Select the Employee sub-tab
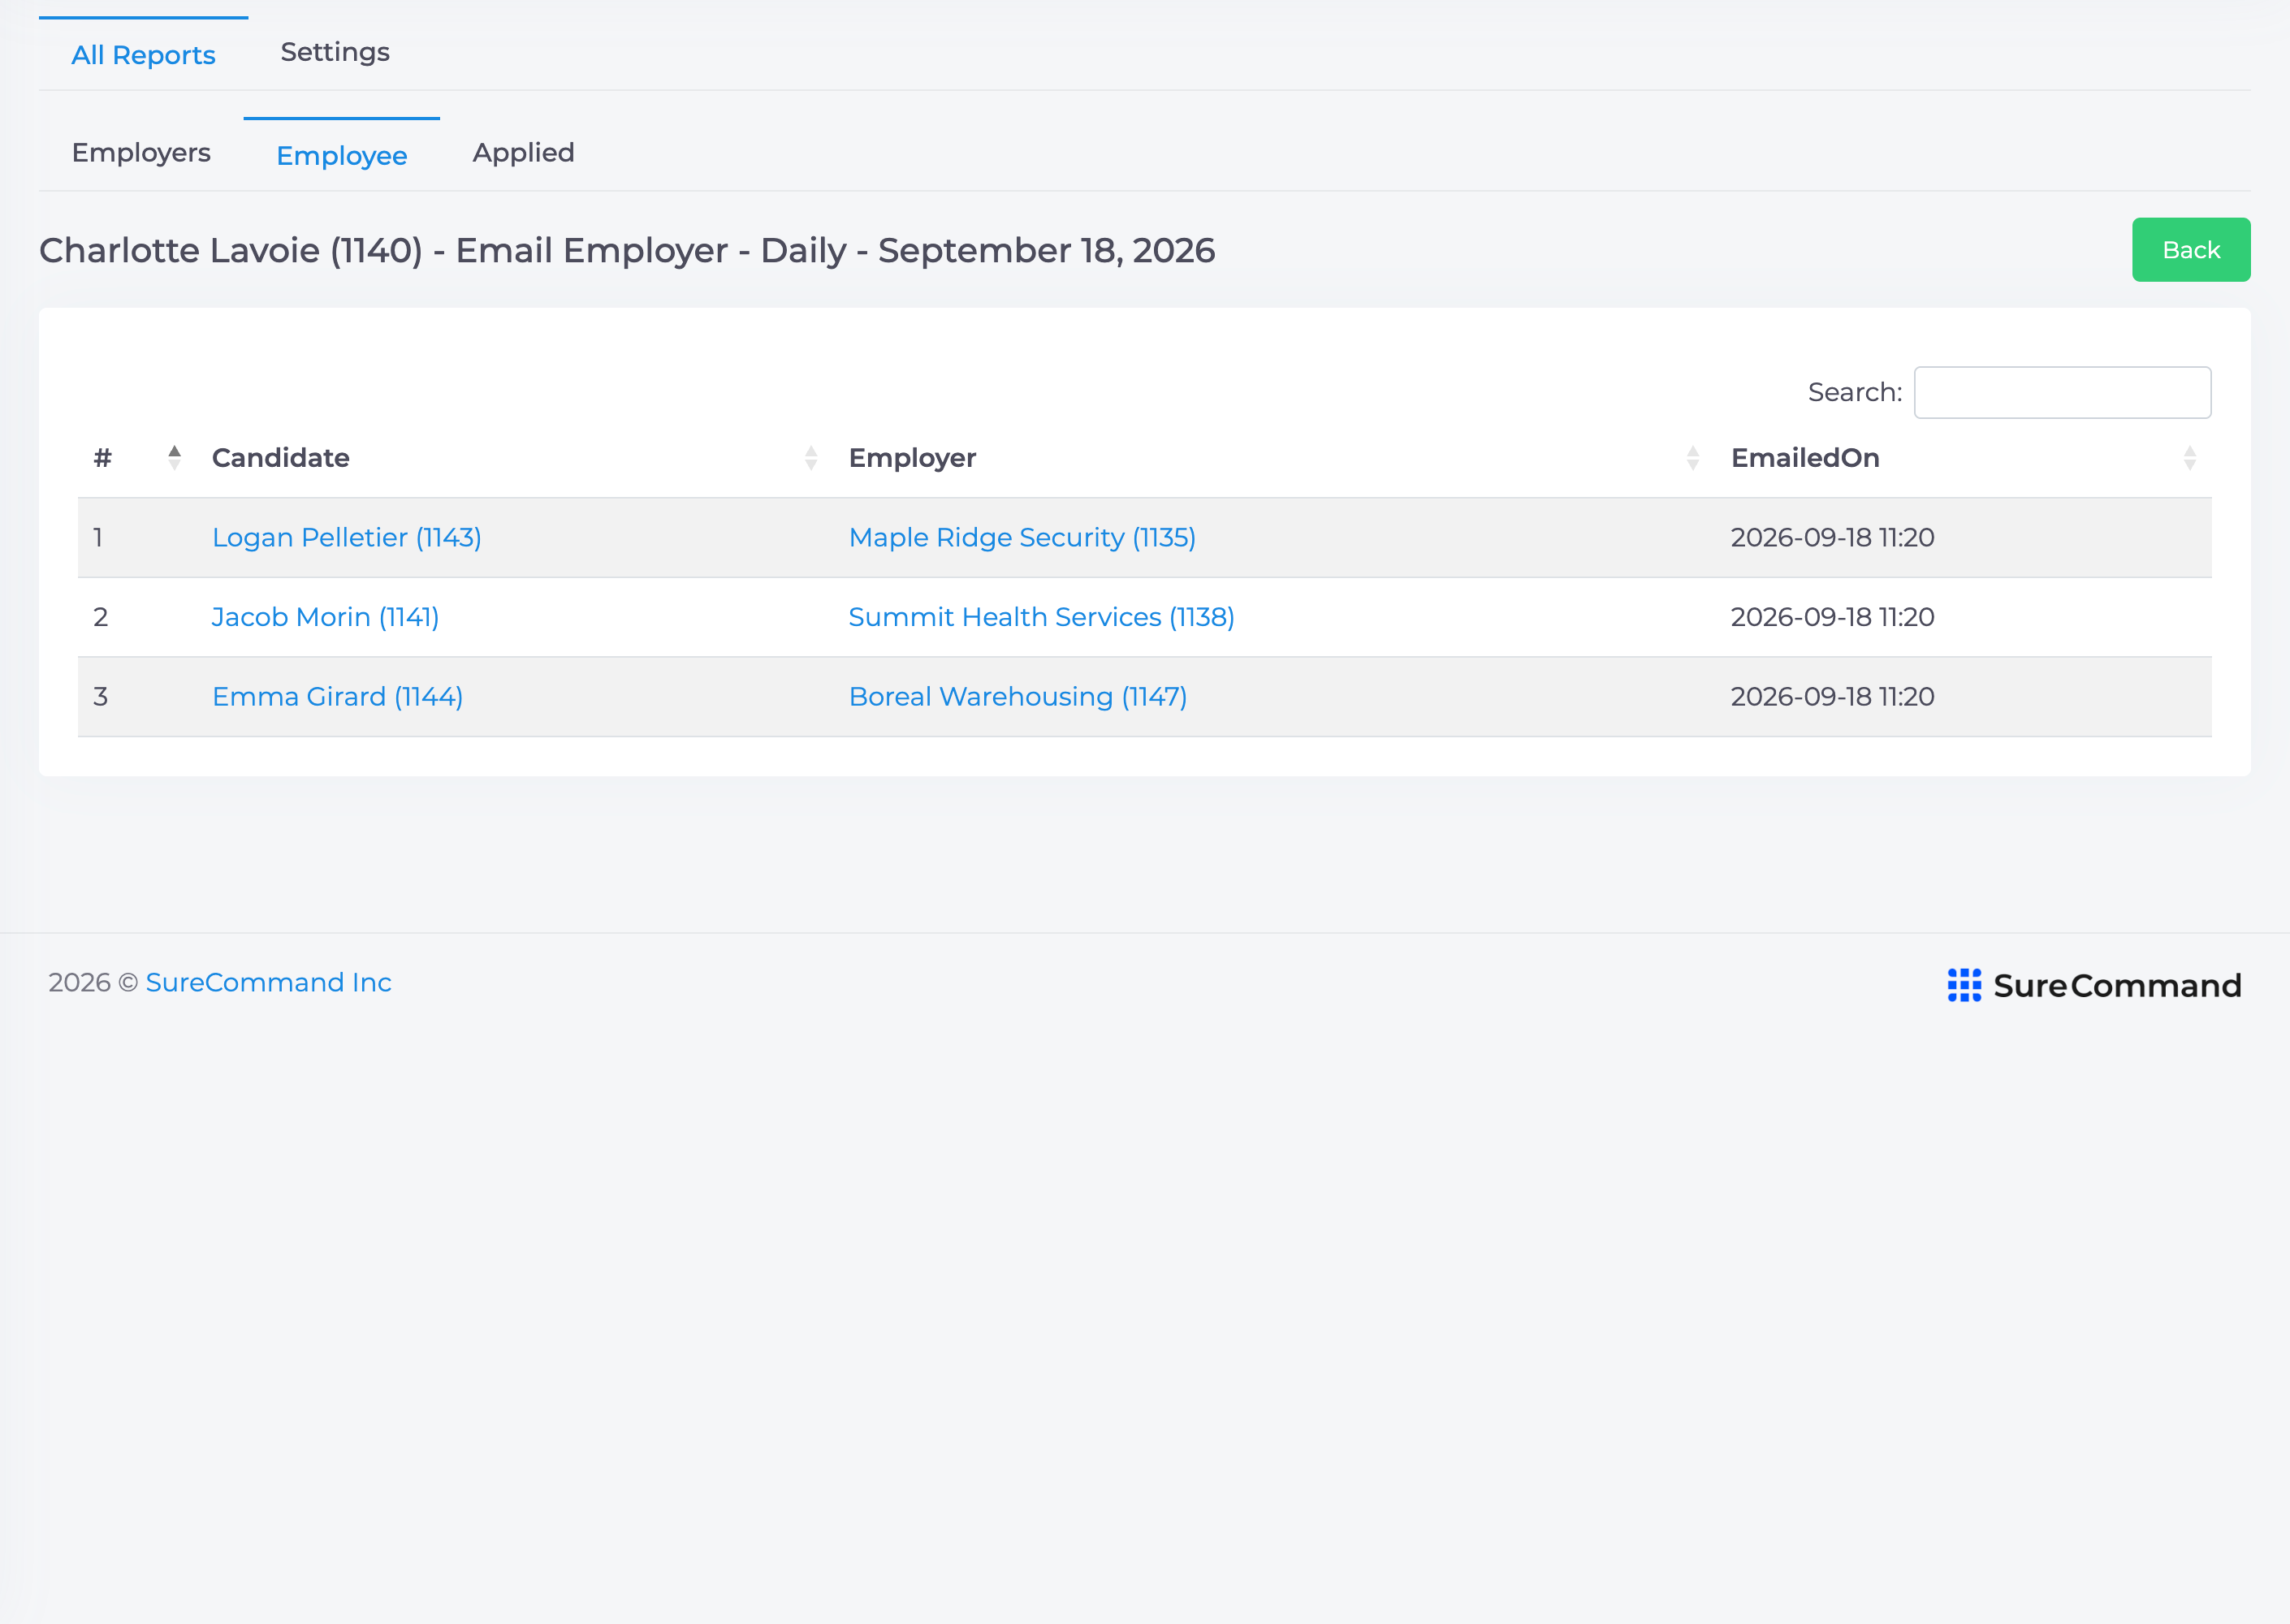Image resolution: width=2290 pixels, height=1624 pixels. click(x=342, y=156)
